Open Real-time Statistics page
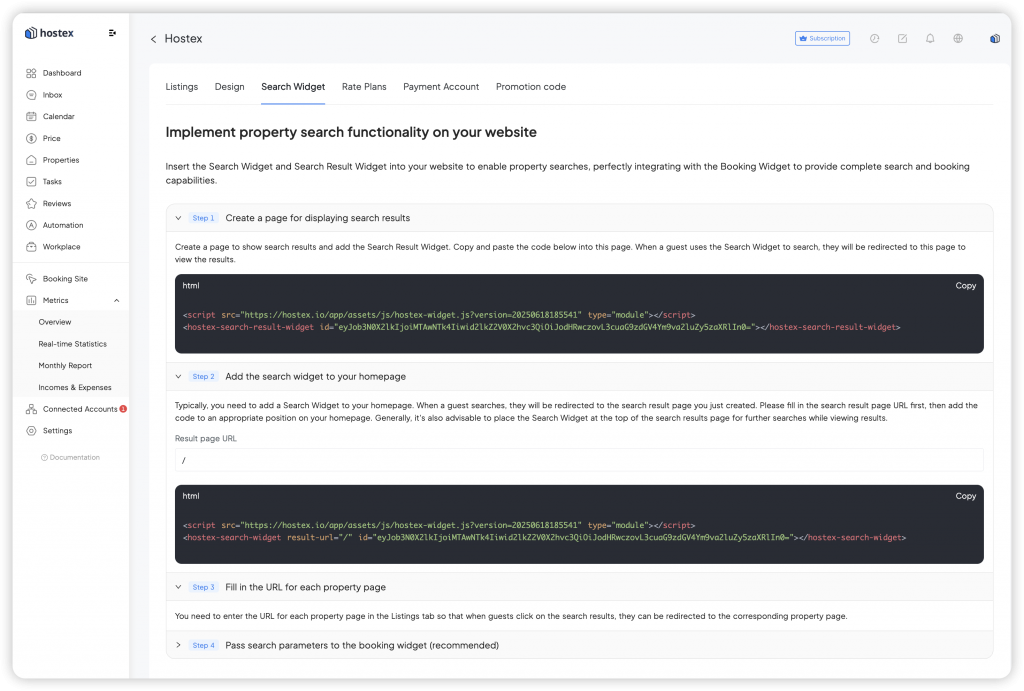The image size is (1024, 691). coord(72,344)
